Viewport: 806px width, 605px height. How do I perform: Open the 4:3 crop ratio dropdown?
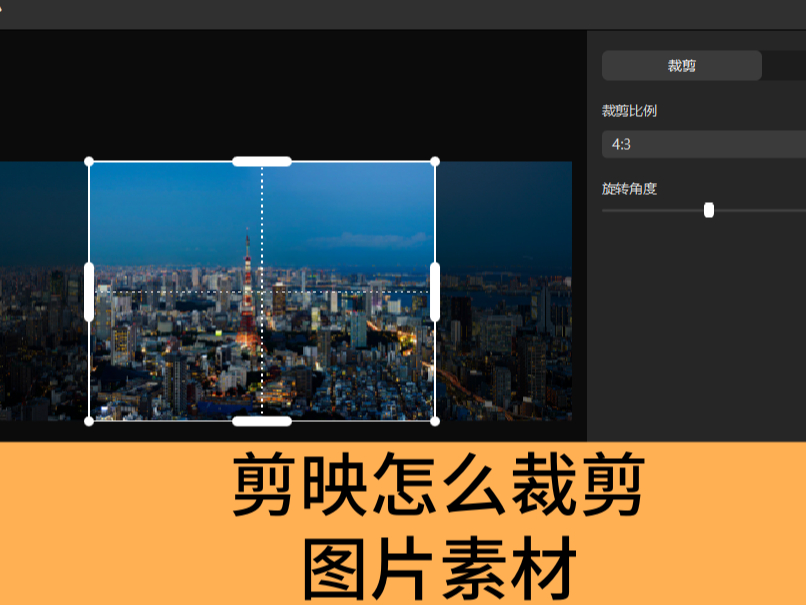point(704,144)
